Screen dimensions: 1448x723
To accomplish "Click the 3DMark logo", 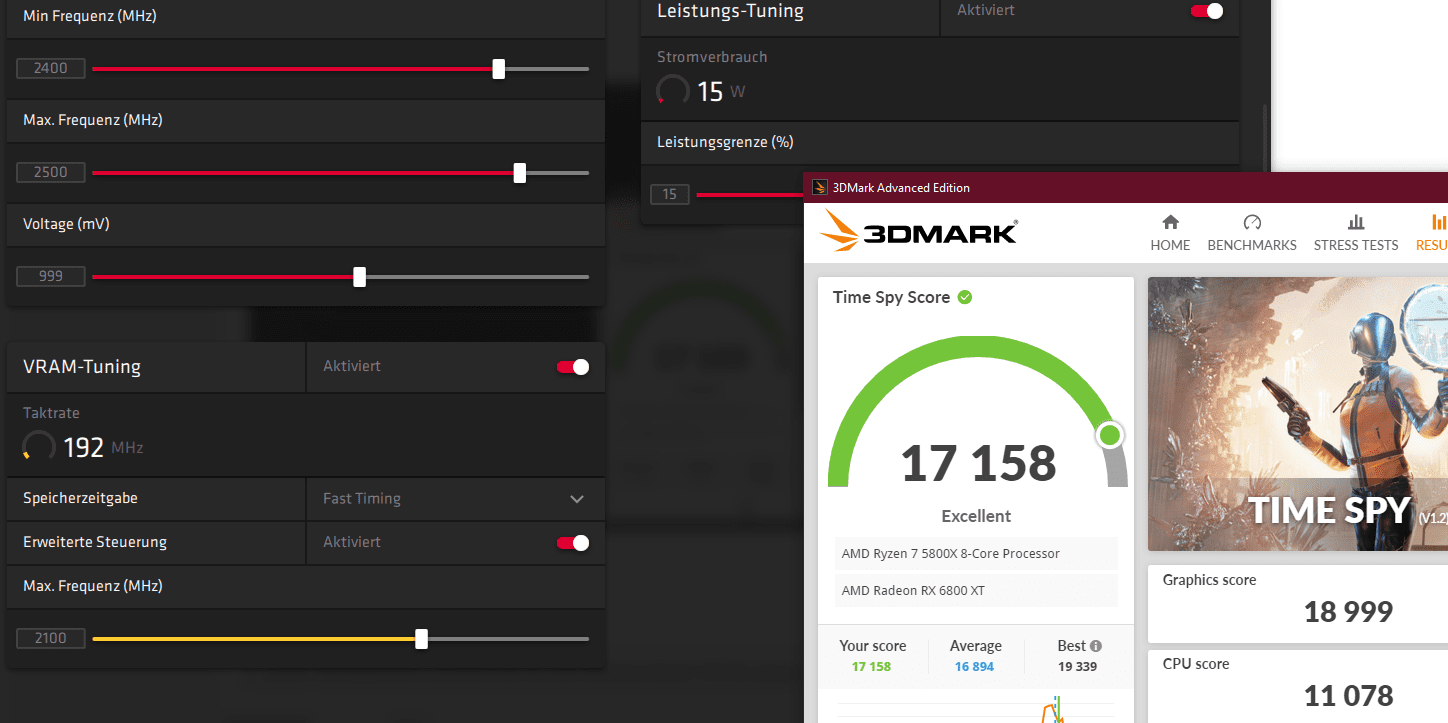I will point(918,231).
